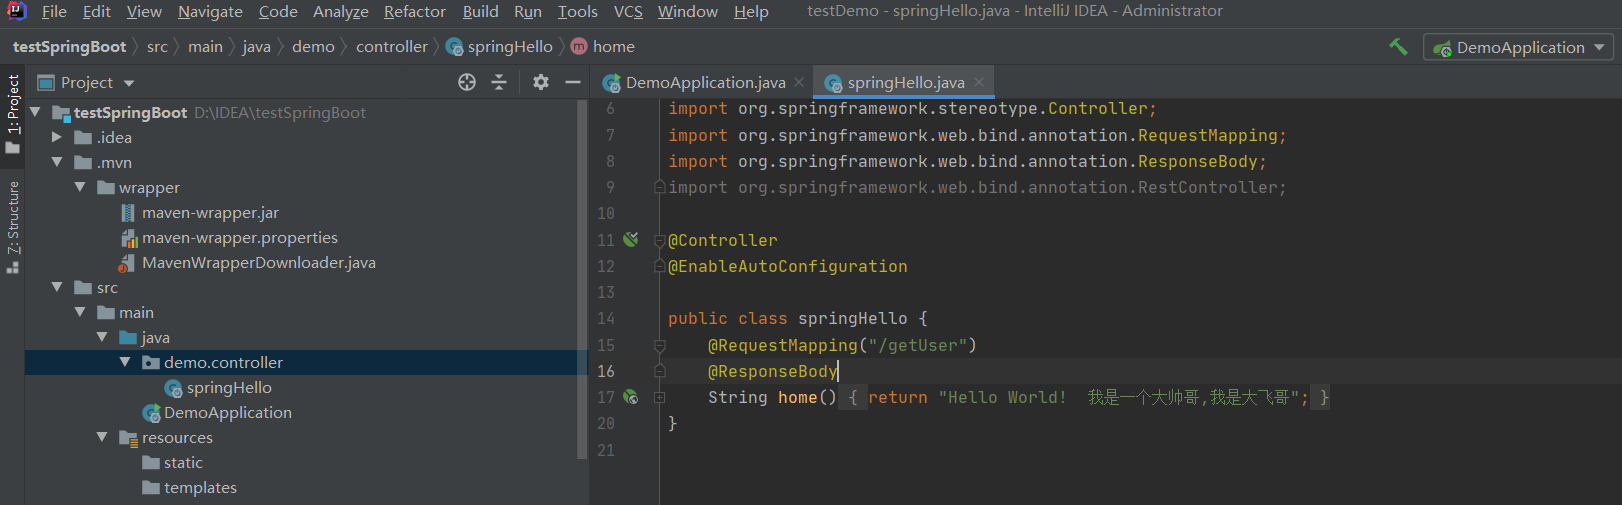Open the Help menu

pos(751,12)
